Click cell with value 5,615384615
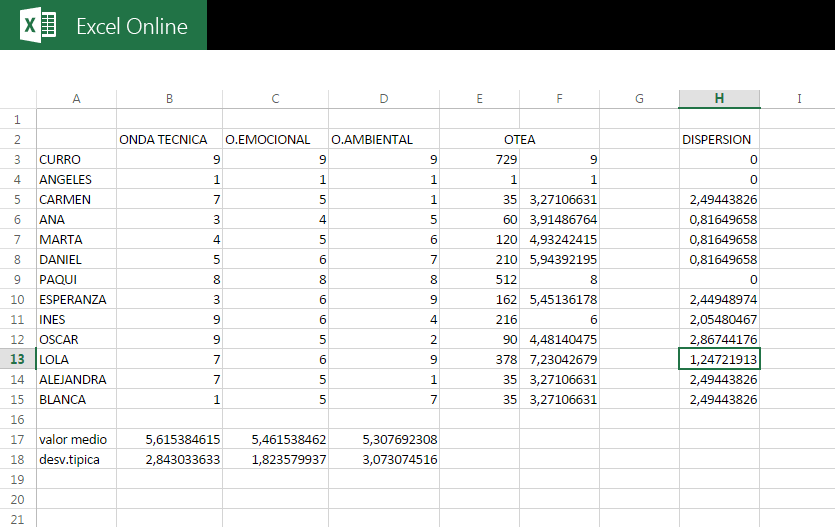The height and width of the screenshot is (527, 835). [169, 439]
